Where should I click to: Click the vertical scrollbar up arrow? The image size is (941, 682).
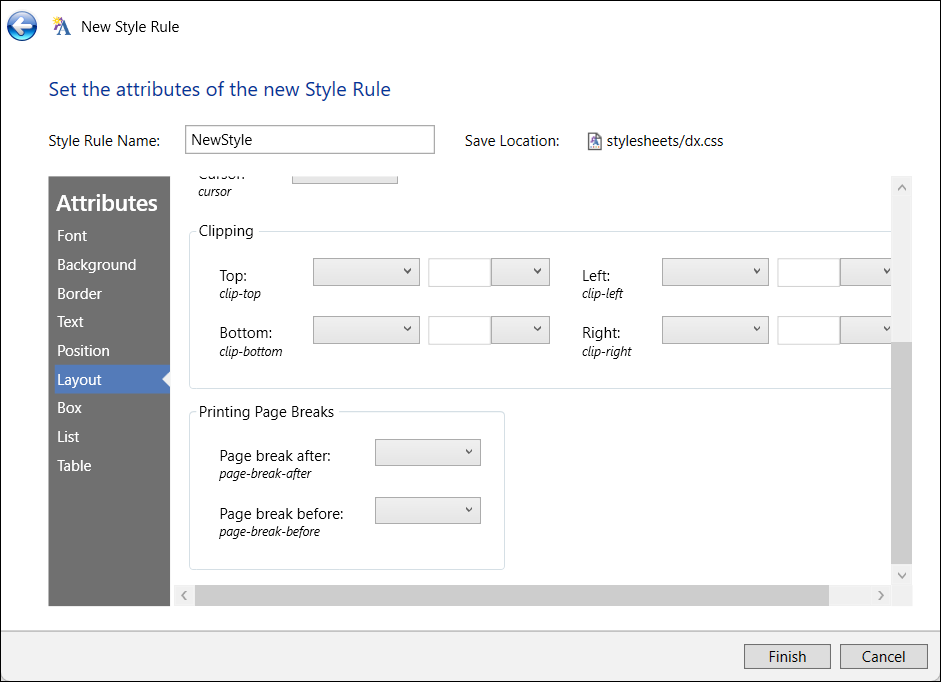point(901,187)
